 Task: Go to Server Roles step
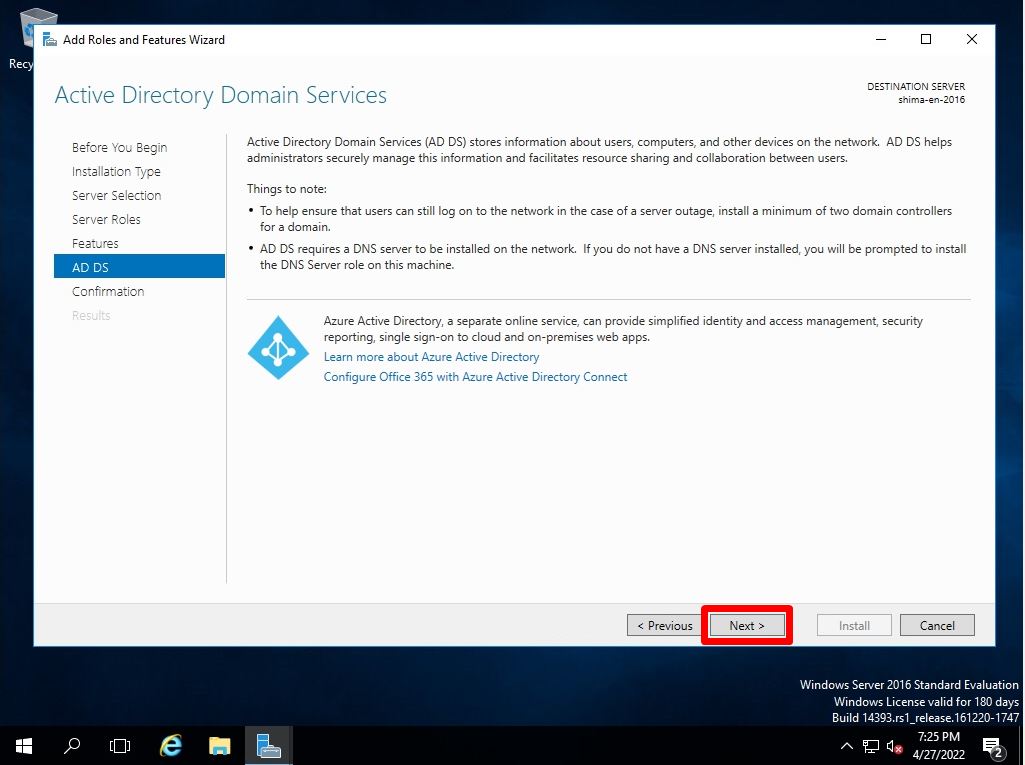(106, 219)
